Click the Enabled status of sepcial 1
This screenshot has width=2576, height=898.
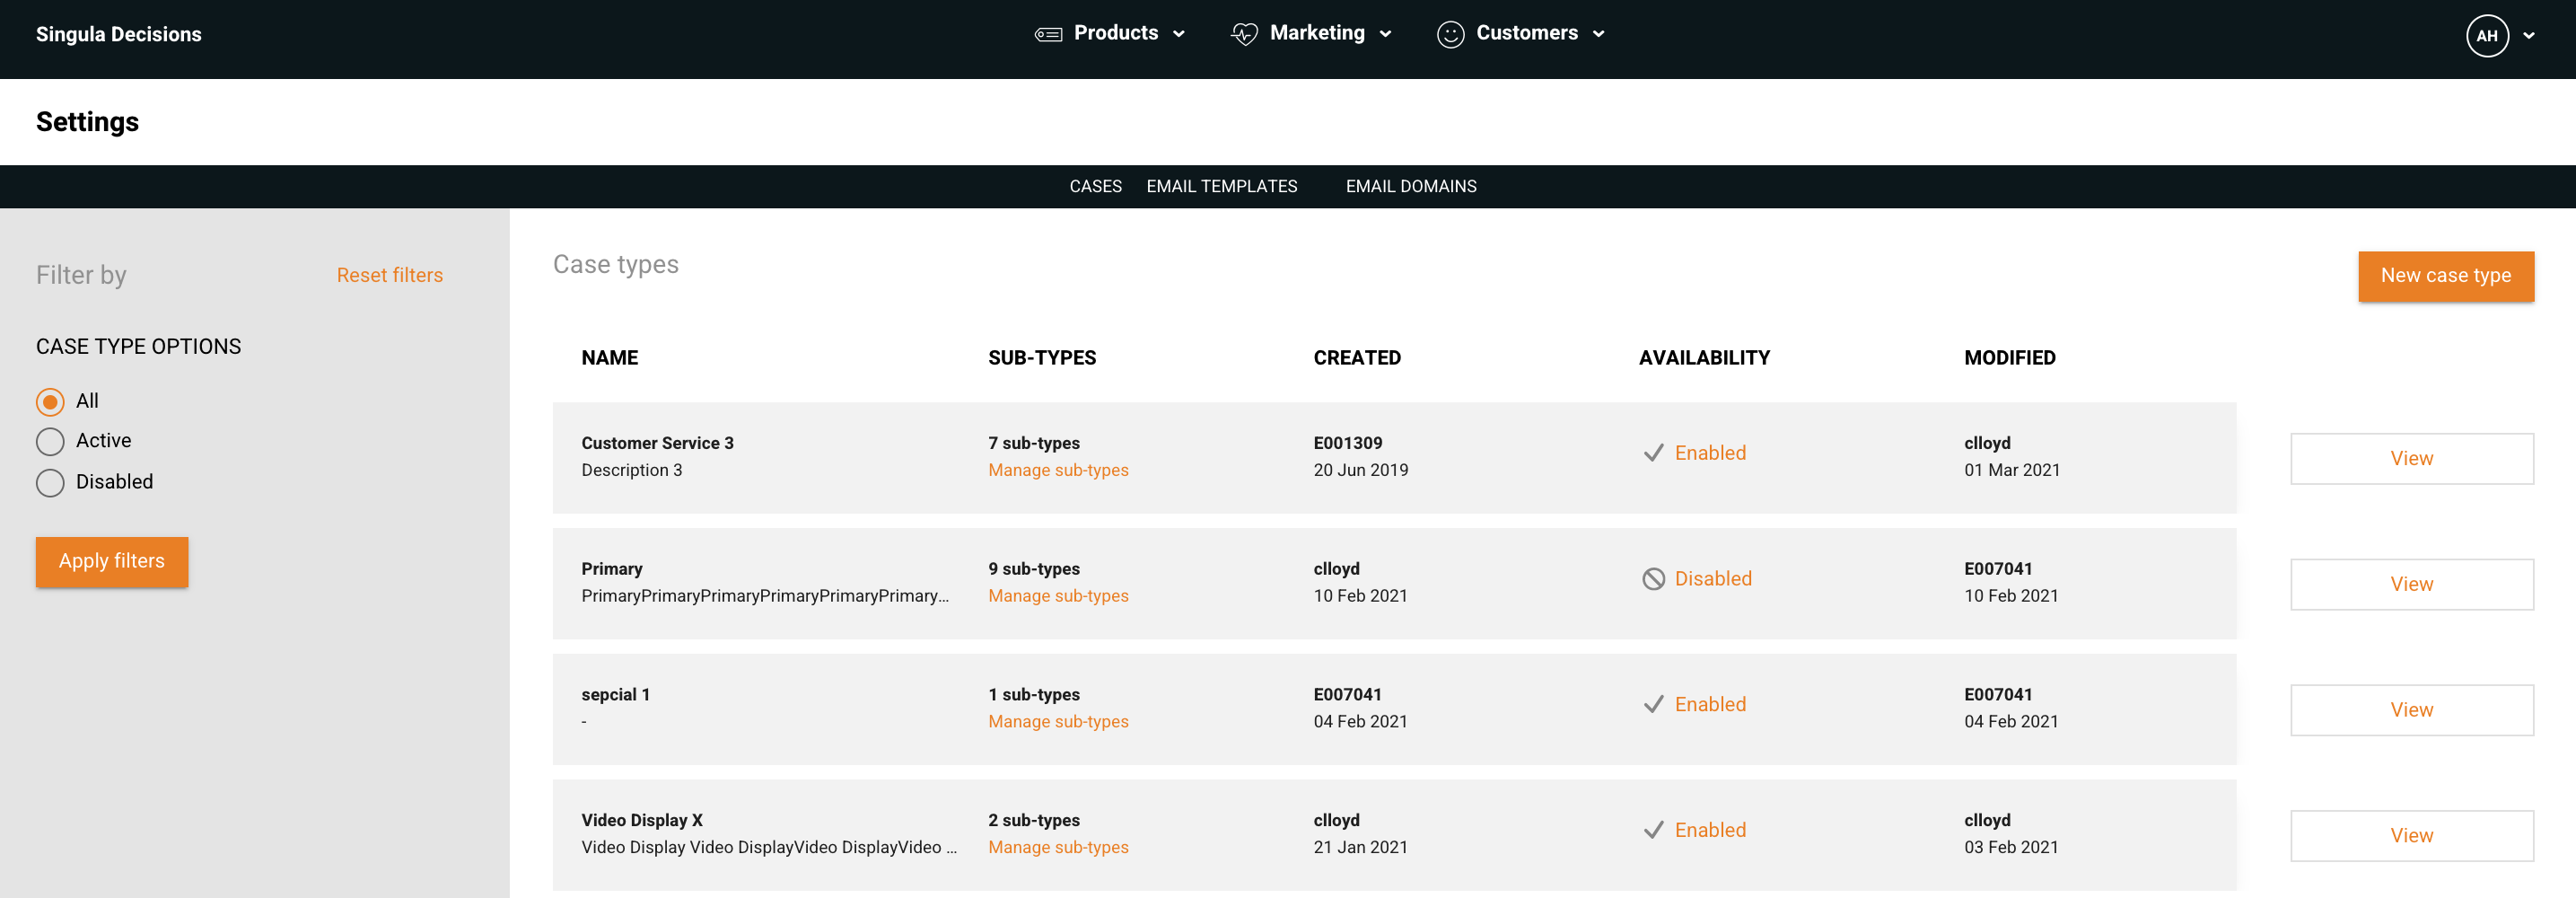pos(1710,705)
